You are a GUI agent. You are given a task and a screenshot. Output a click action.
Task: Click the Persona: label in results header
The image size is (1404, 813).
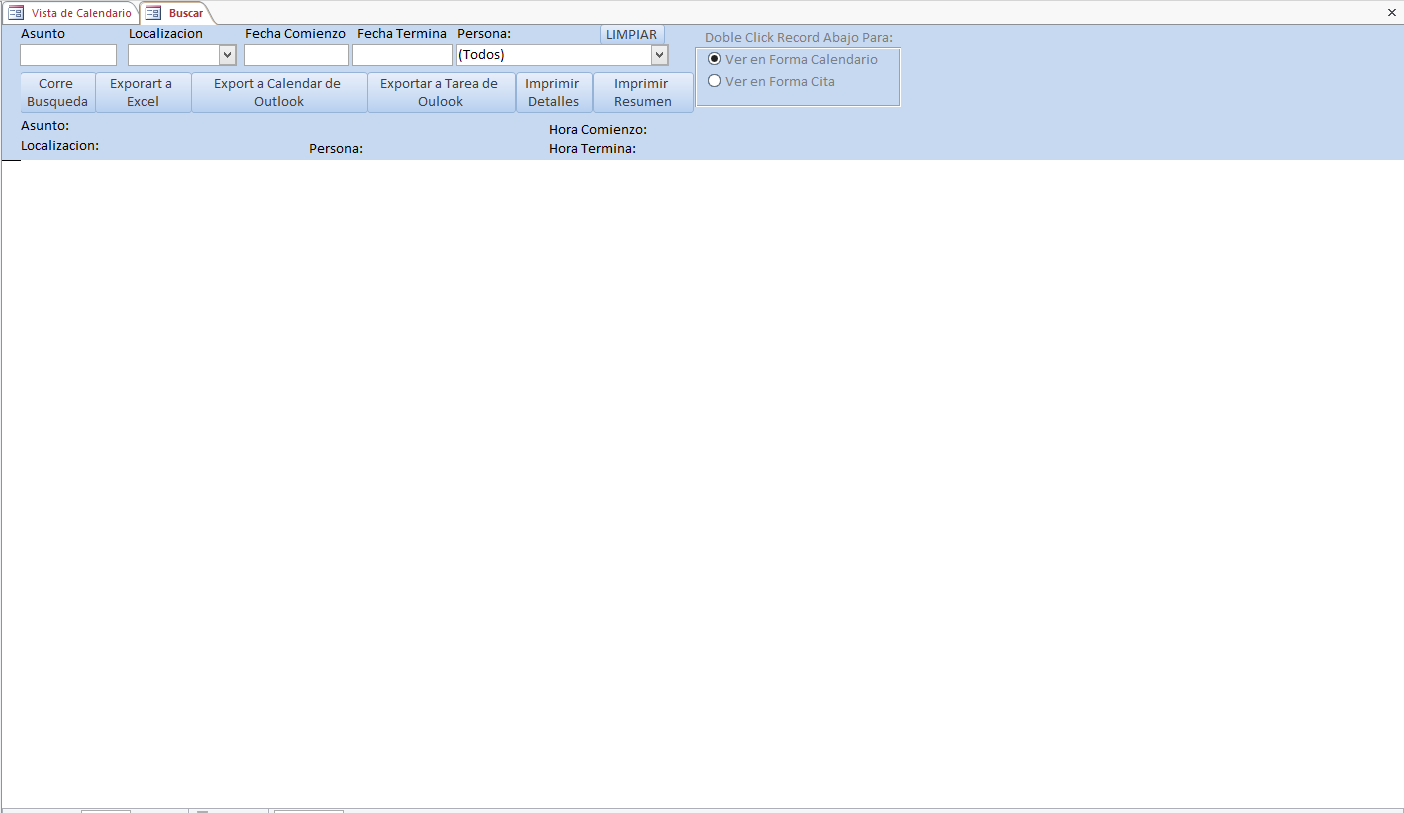pyautogui.click(x=336, y=149)
